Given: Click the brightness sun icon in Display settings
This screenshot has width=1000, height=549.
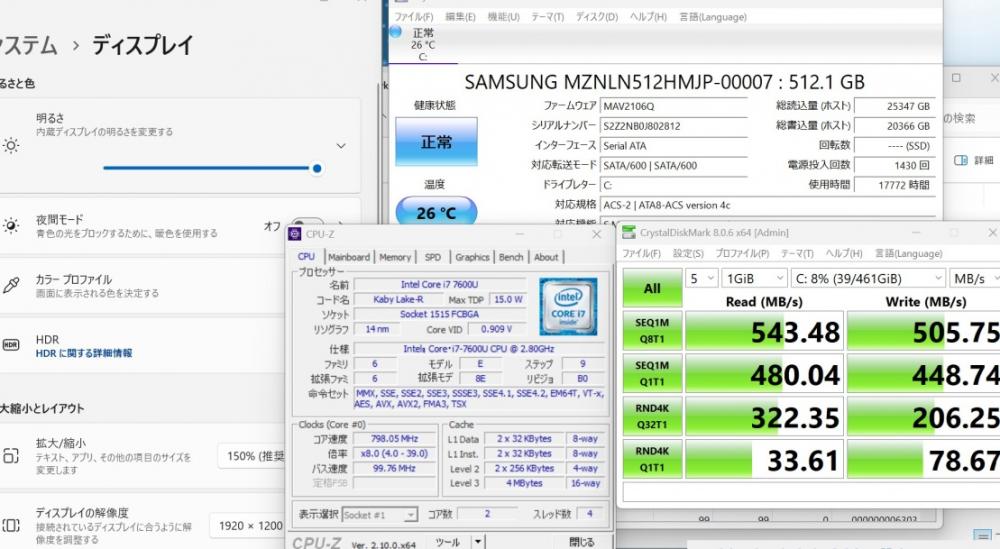Looking at the screenshot, I should (x=11, y=146).
